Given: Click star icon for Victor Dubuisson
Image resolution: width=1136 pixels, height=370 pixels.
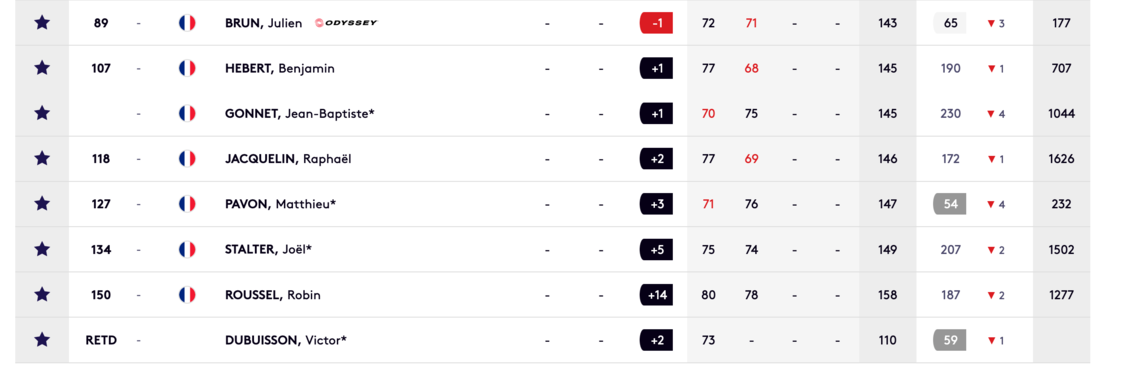Looking at the screenshot, I should coord(42,340).
